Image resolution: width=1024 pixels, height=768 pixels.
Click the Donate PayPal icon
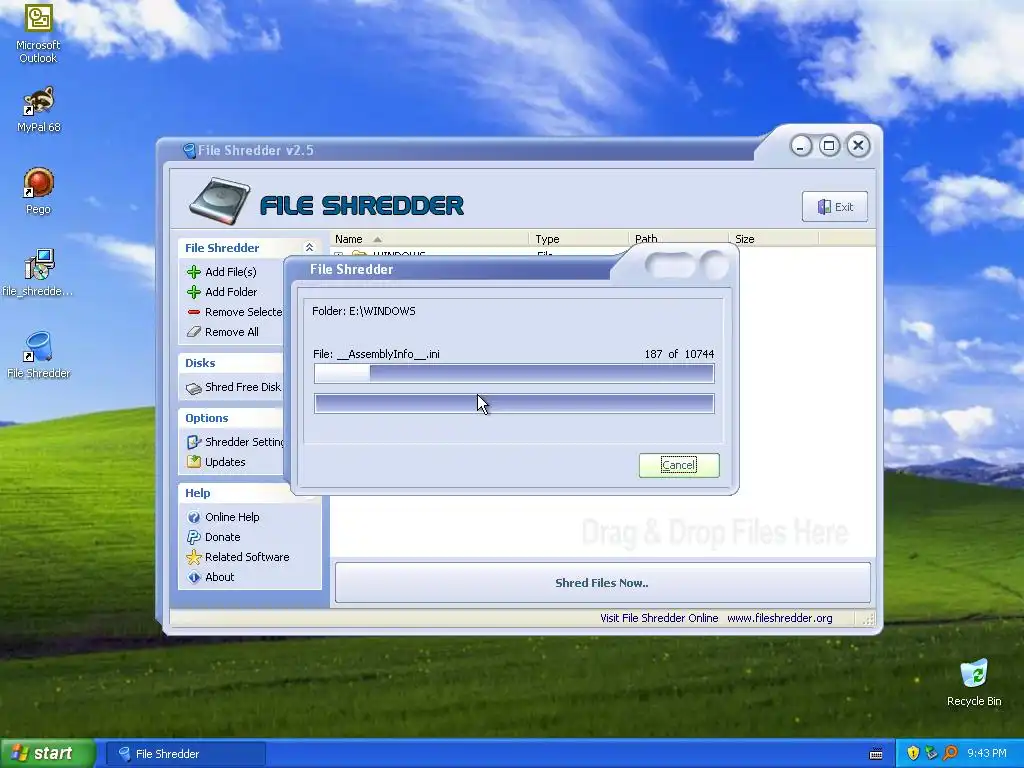pyautogui.click(x=194, y=537)
